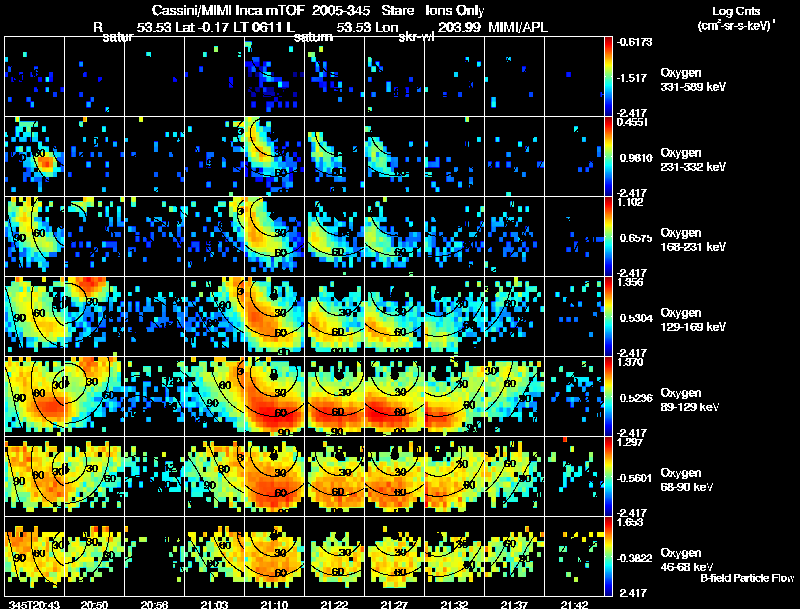Screen dimensions: 800x609
Task: Click the '0.9610' colorbar value
Action: click(636, 158)
